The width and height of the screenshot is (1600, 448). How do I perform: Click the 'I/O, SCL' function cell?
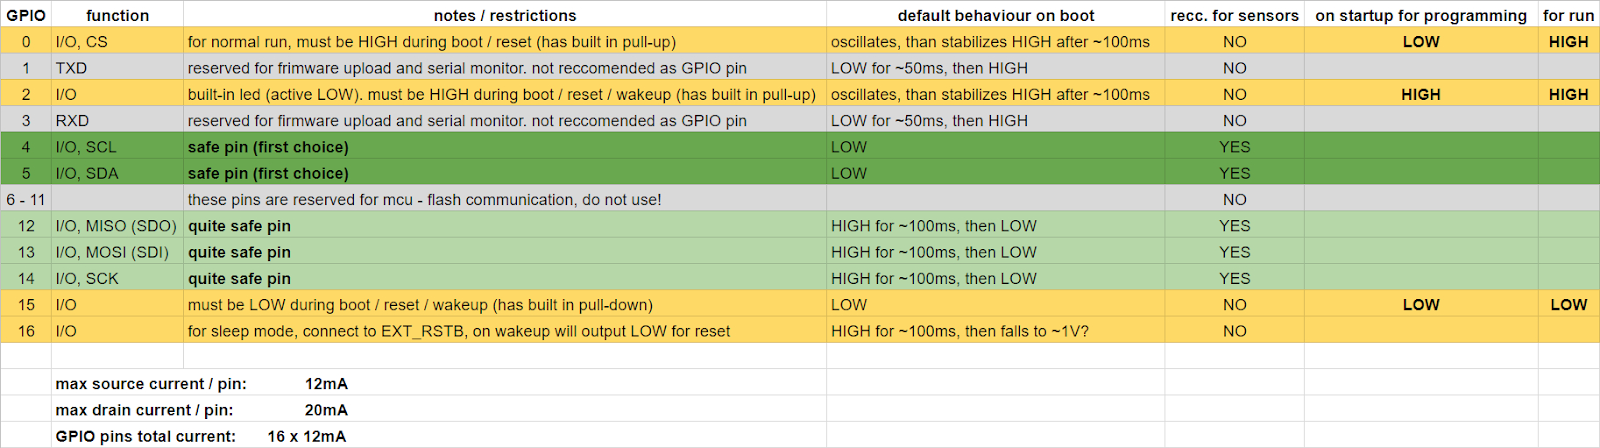117,147
